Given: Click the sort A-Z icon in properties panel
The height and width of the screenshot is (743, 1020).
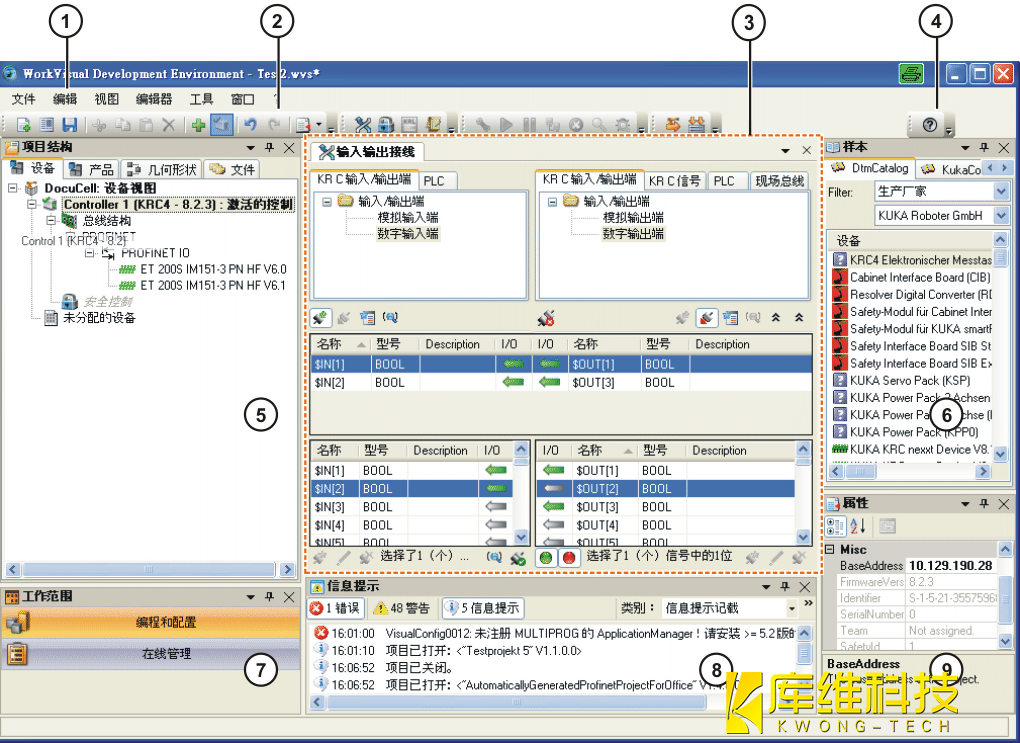Looking at the screenshot, I should click(x=858, y=526).
